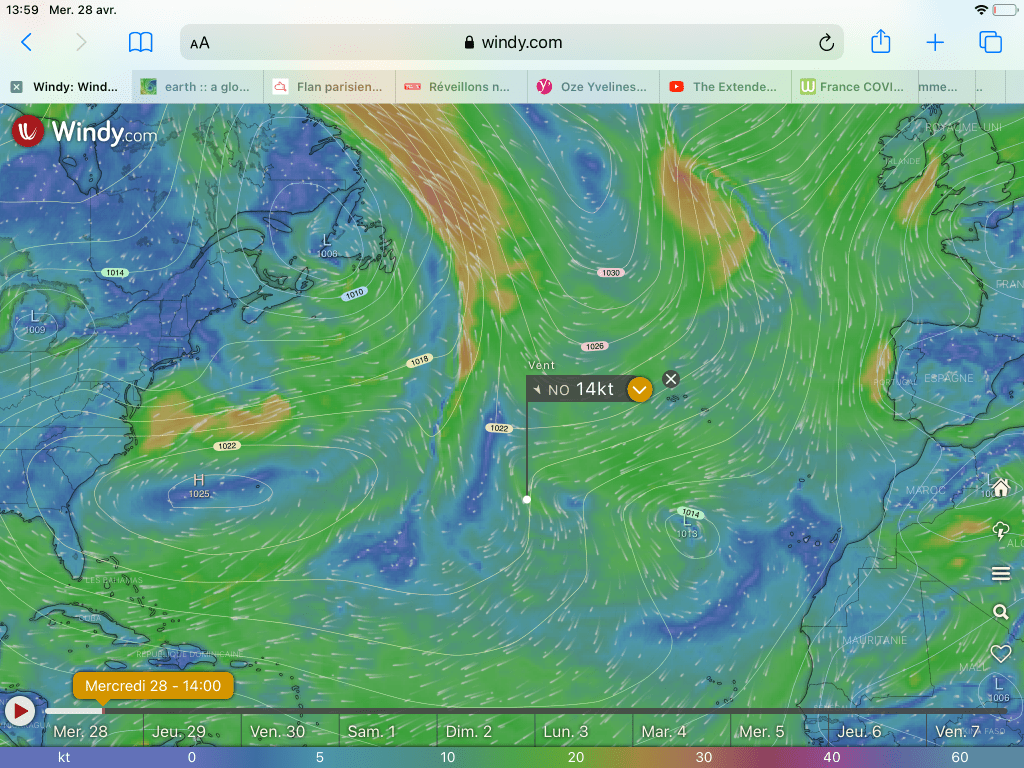Expand the wind 14kt picker details arrow
Screen dimensions: 1024x768
[x=640, y=389]
